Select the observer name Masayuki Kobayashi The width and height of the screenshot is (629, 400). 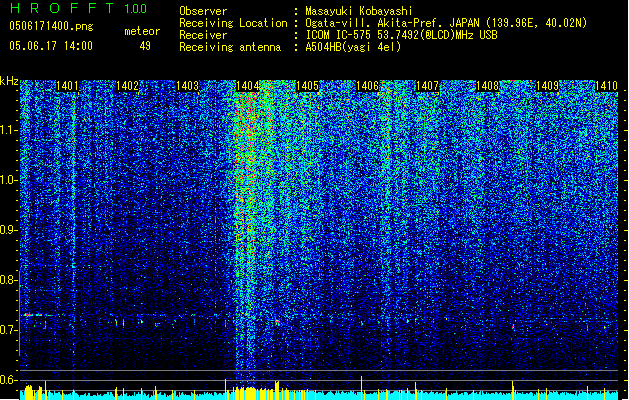pyautogui.click(x=359, y=11)
